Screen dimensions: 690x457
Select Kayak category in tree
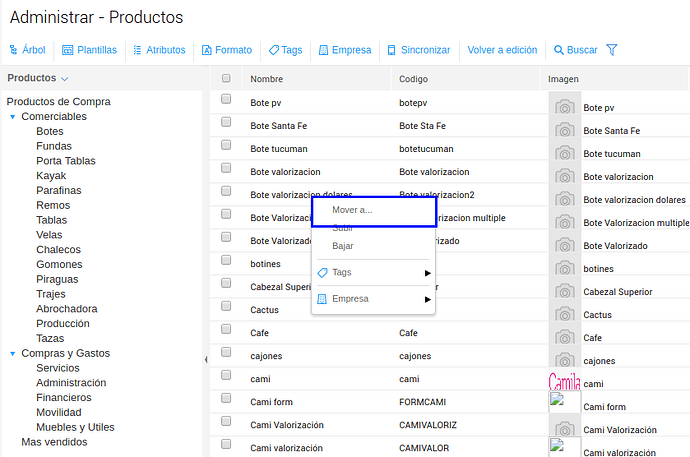50,176
